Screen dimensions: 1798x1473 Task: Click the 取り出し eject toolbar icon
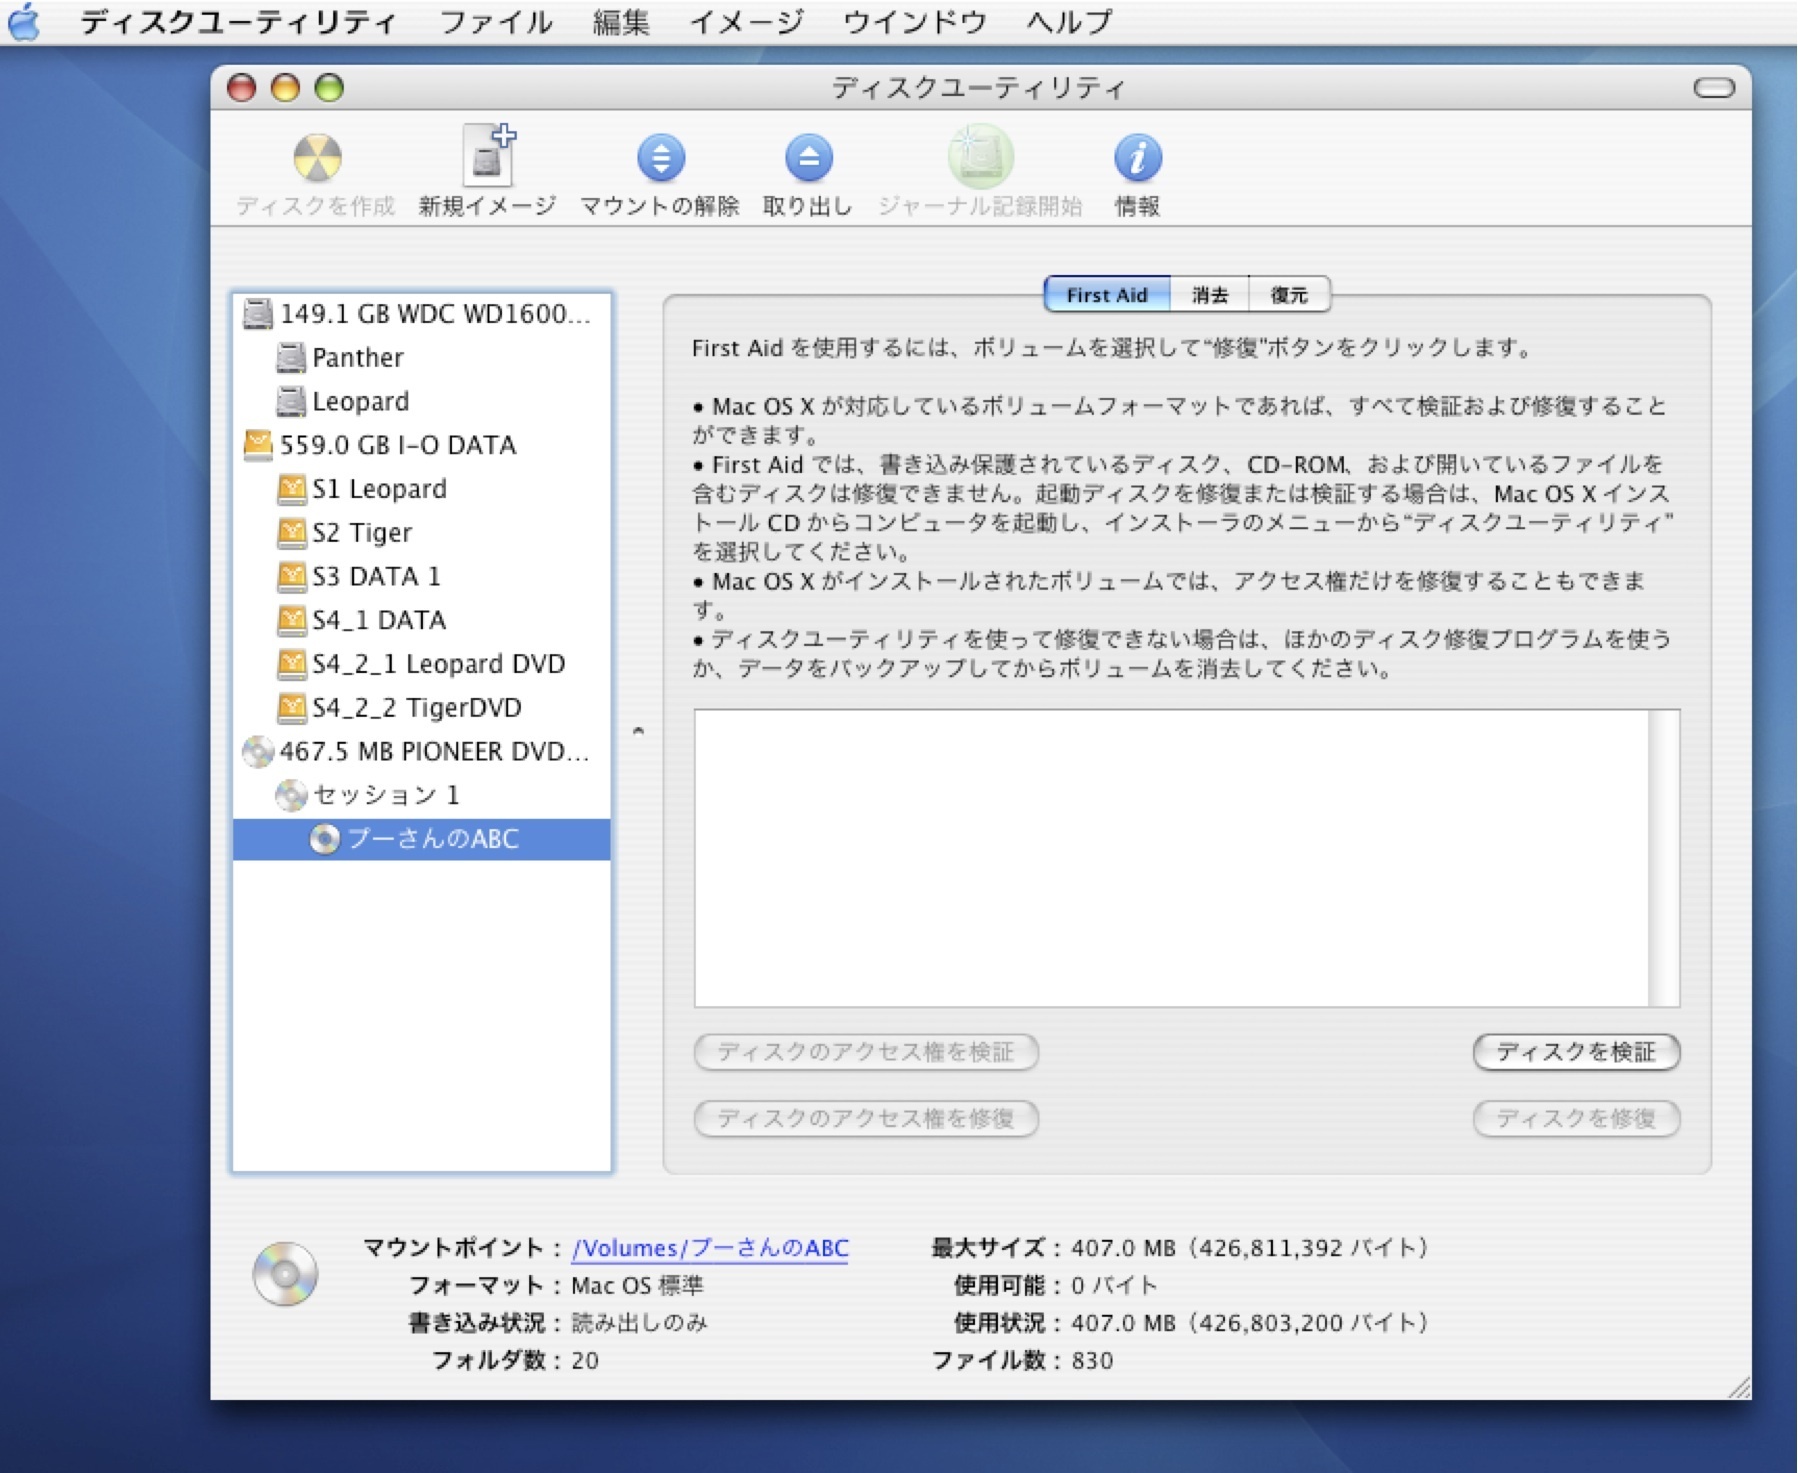[x=810, y=158]
